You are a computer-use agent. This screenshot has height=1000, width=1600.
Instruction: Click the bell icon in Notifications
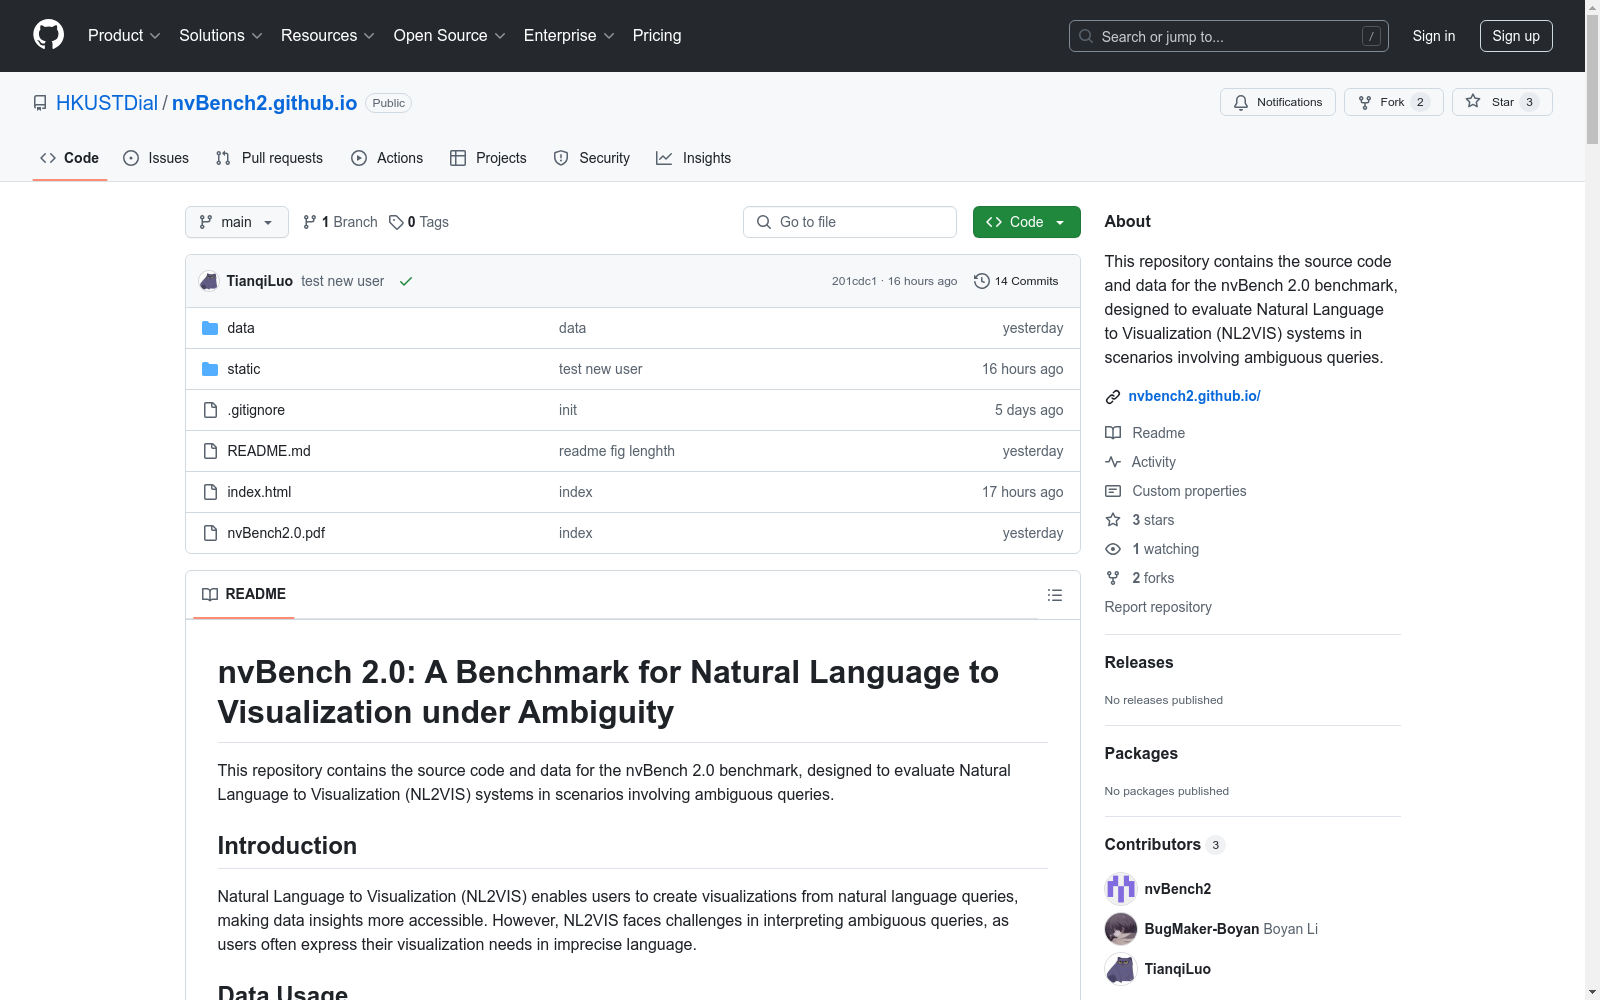coord(1241,102)
